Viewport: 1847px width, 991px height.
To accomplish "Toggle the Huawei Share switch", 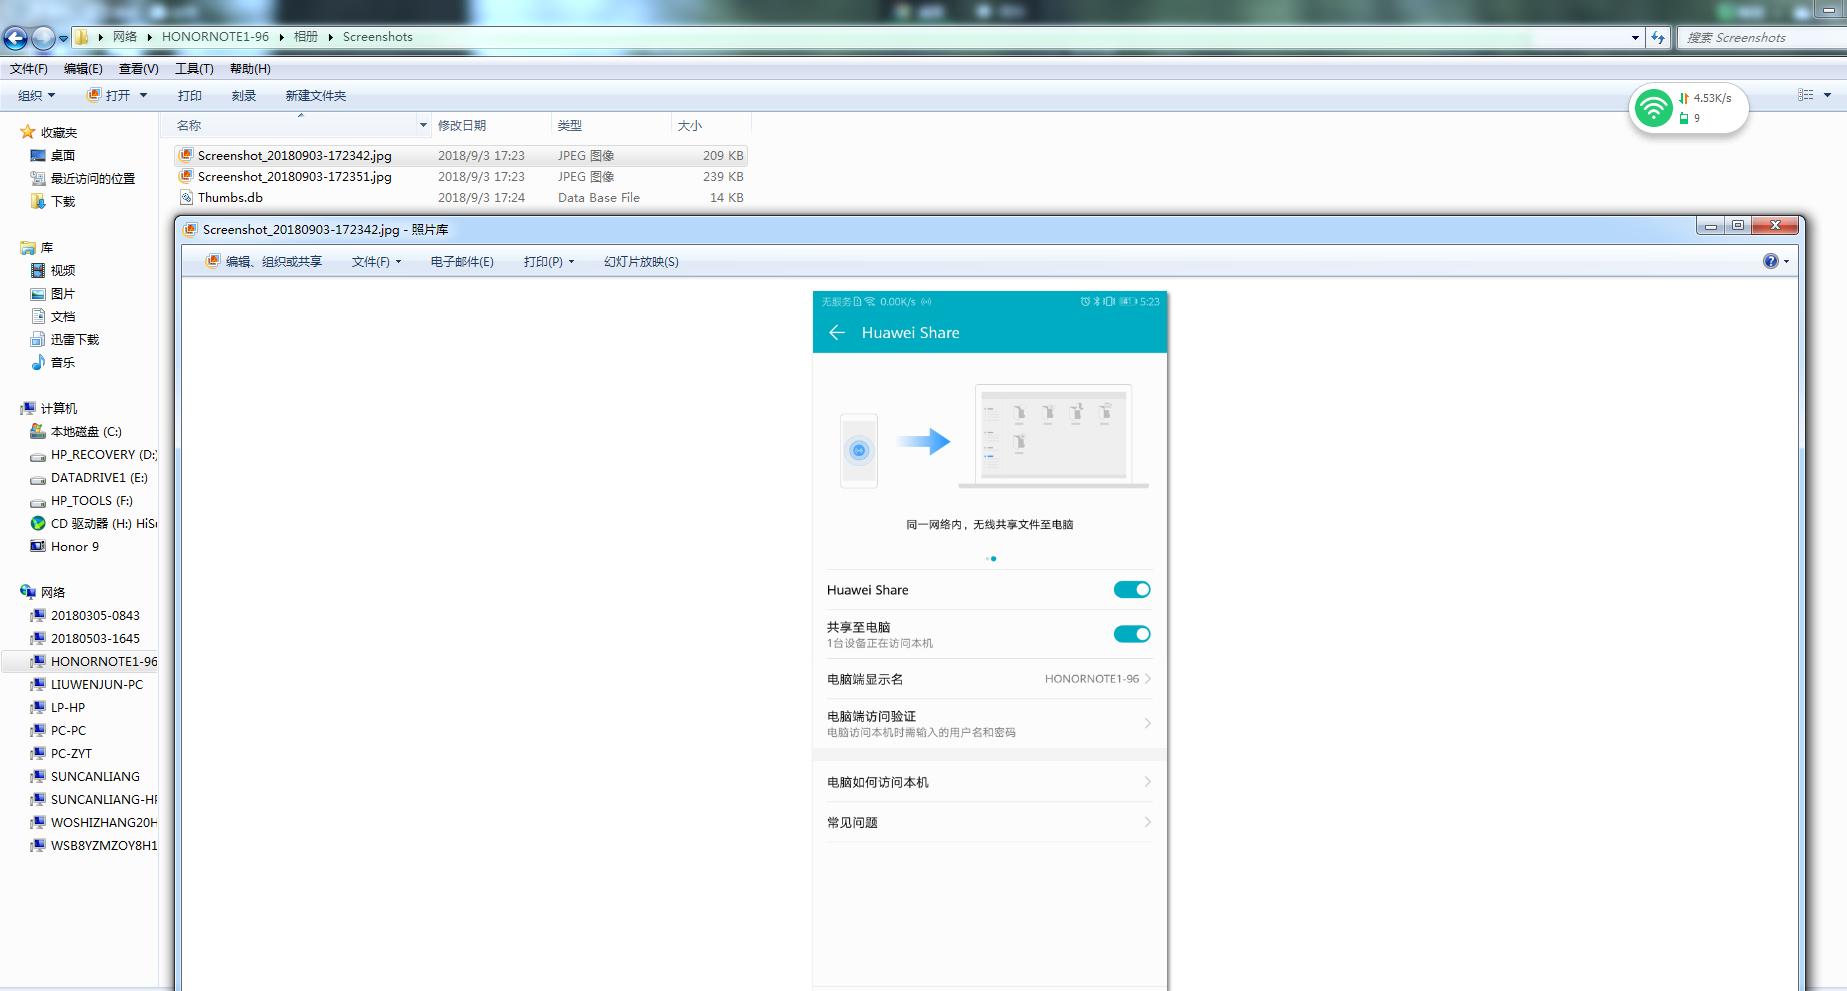I will 1132,590.
